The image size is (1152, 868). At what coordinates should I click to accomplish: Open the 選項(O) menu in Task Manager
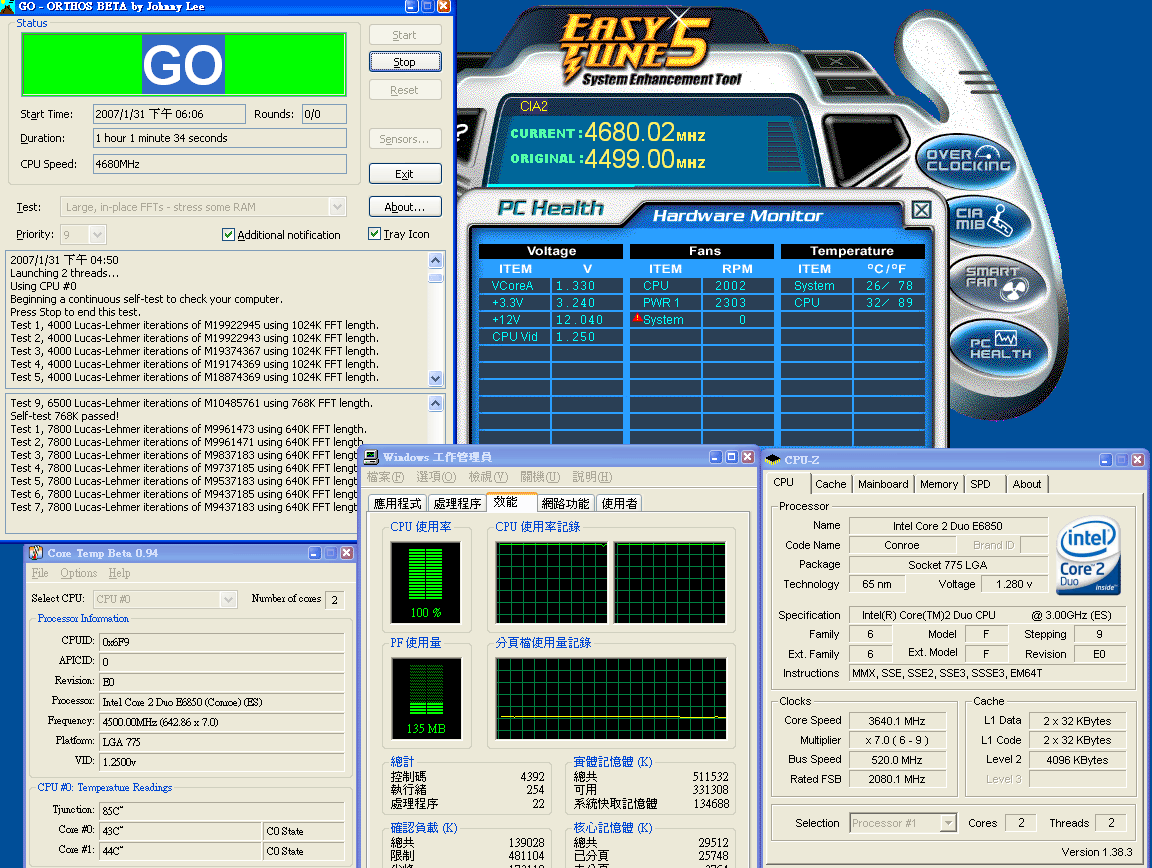pos(436,477)
